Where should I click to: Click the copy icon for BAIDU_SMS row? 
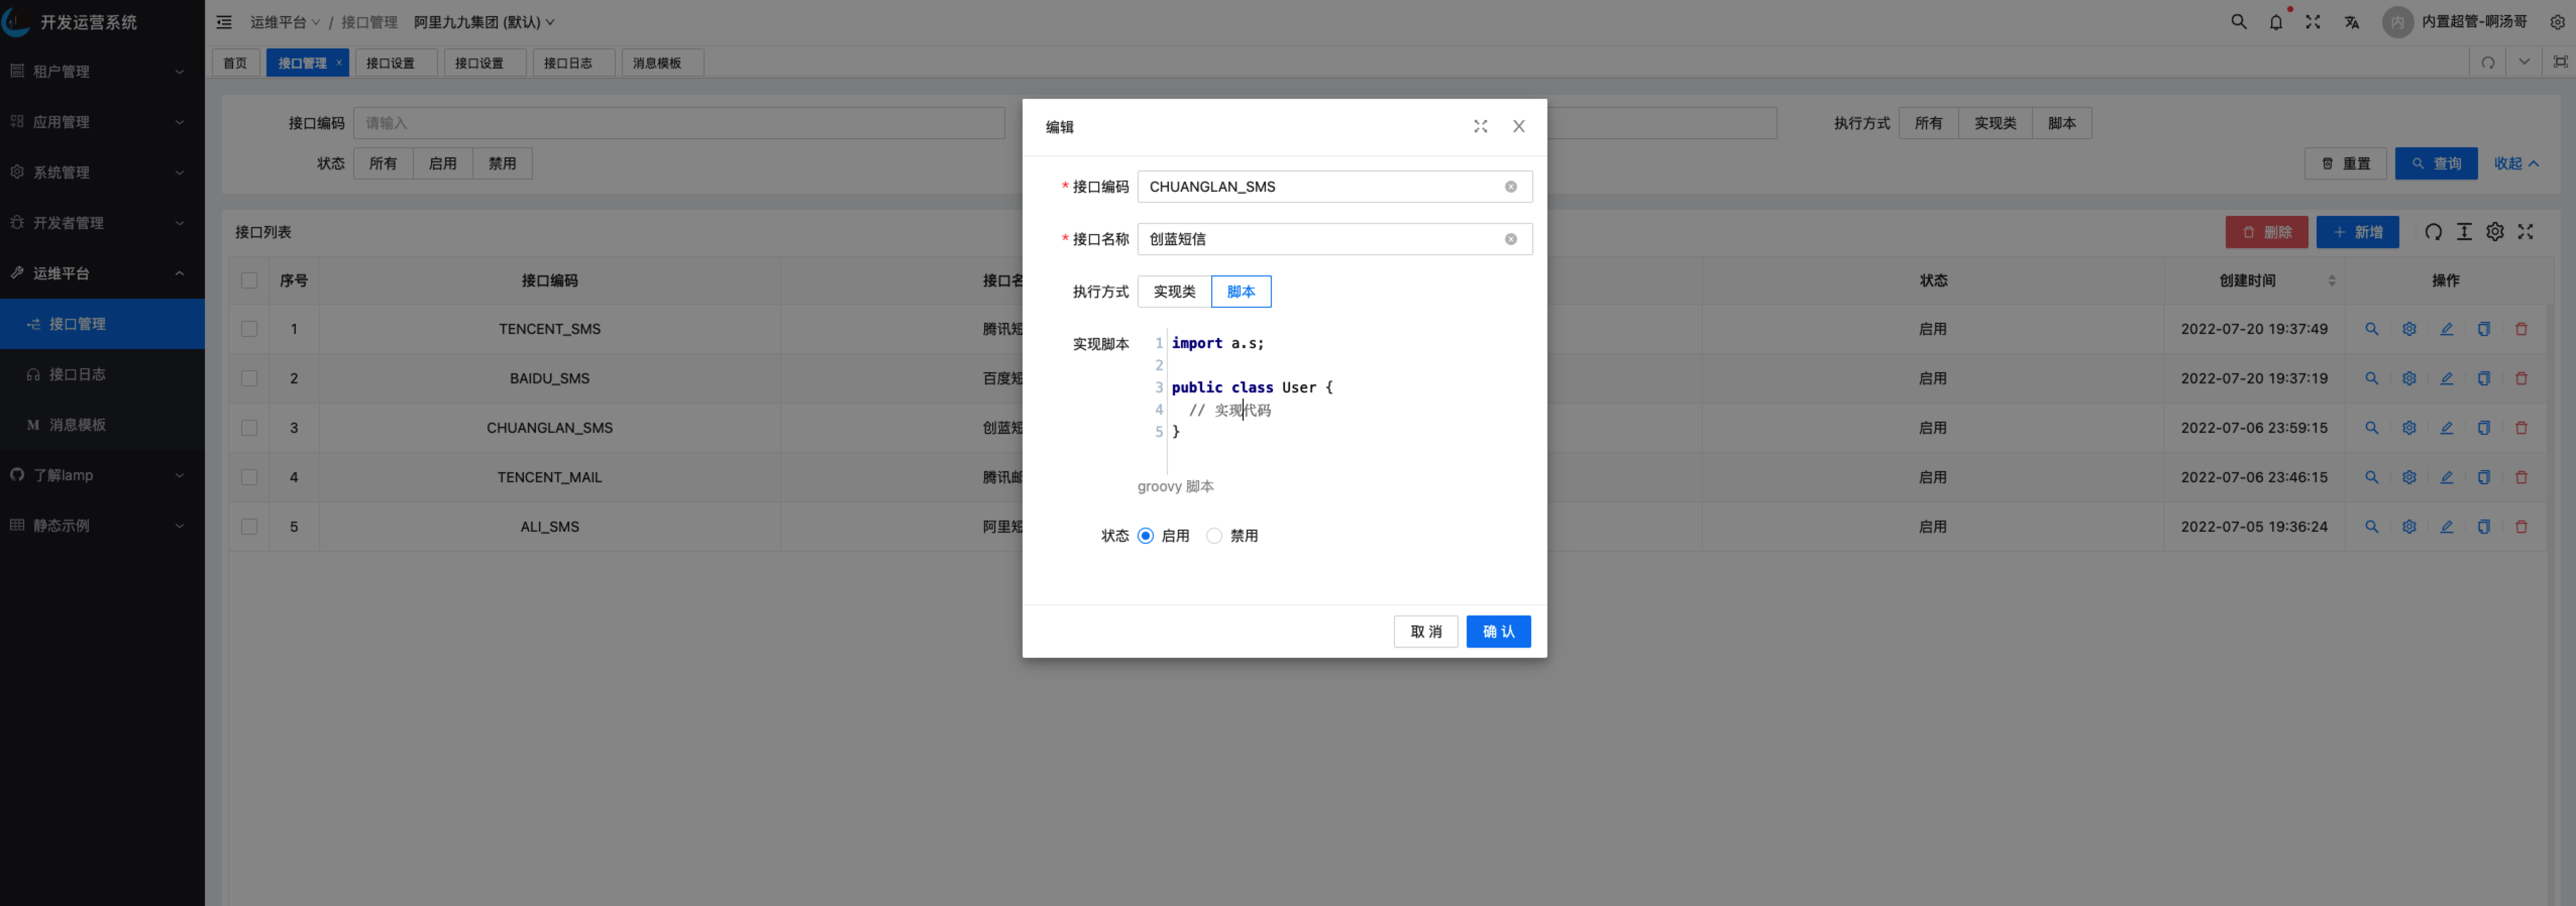click(2483, 379)
